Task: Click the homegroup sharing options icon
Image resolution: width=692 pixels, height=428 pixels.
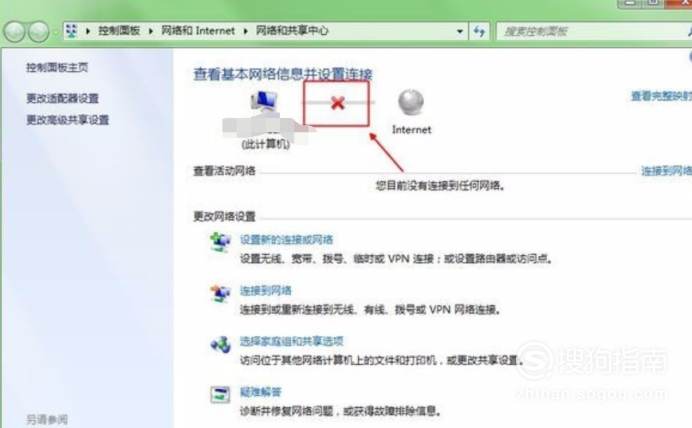Action: click(220, 344)
